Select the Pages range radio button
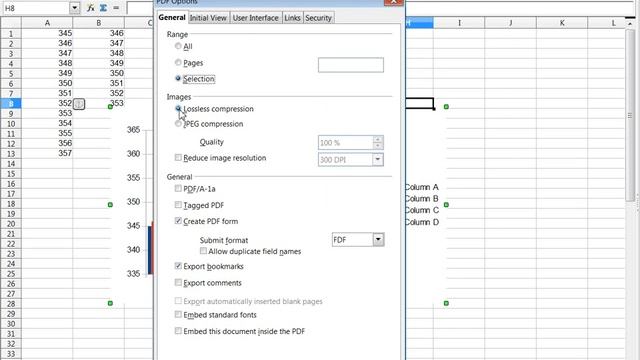 tap(178, 62)
